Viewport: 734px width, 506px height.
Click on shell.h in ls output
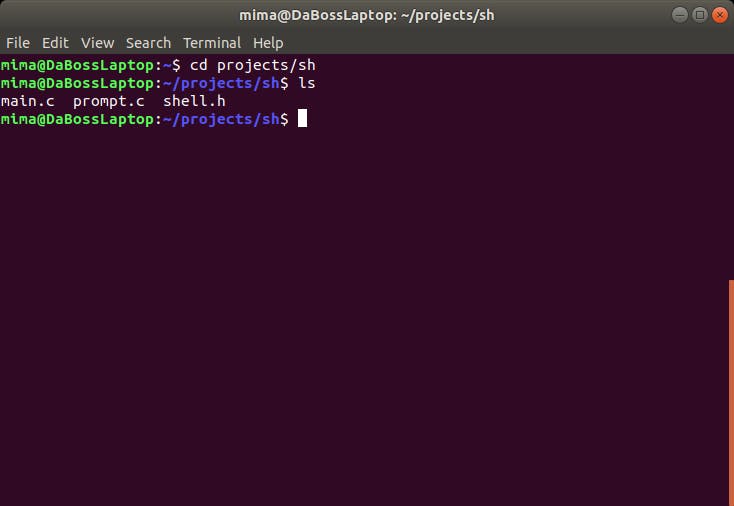[194, 101]
